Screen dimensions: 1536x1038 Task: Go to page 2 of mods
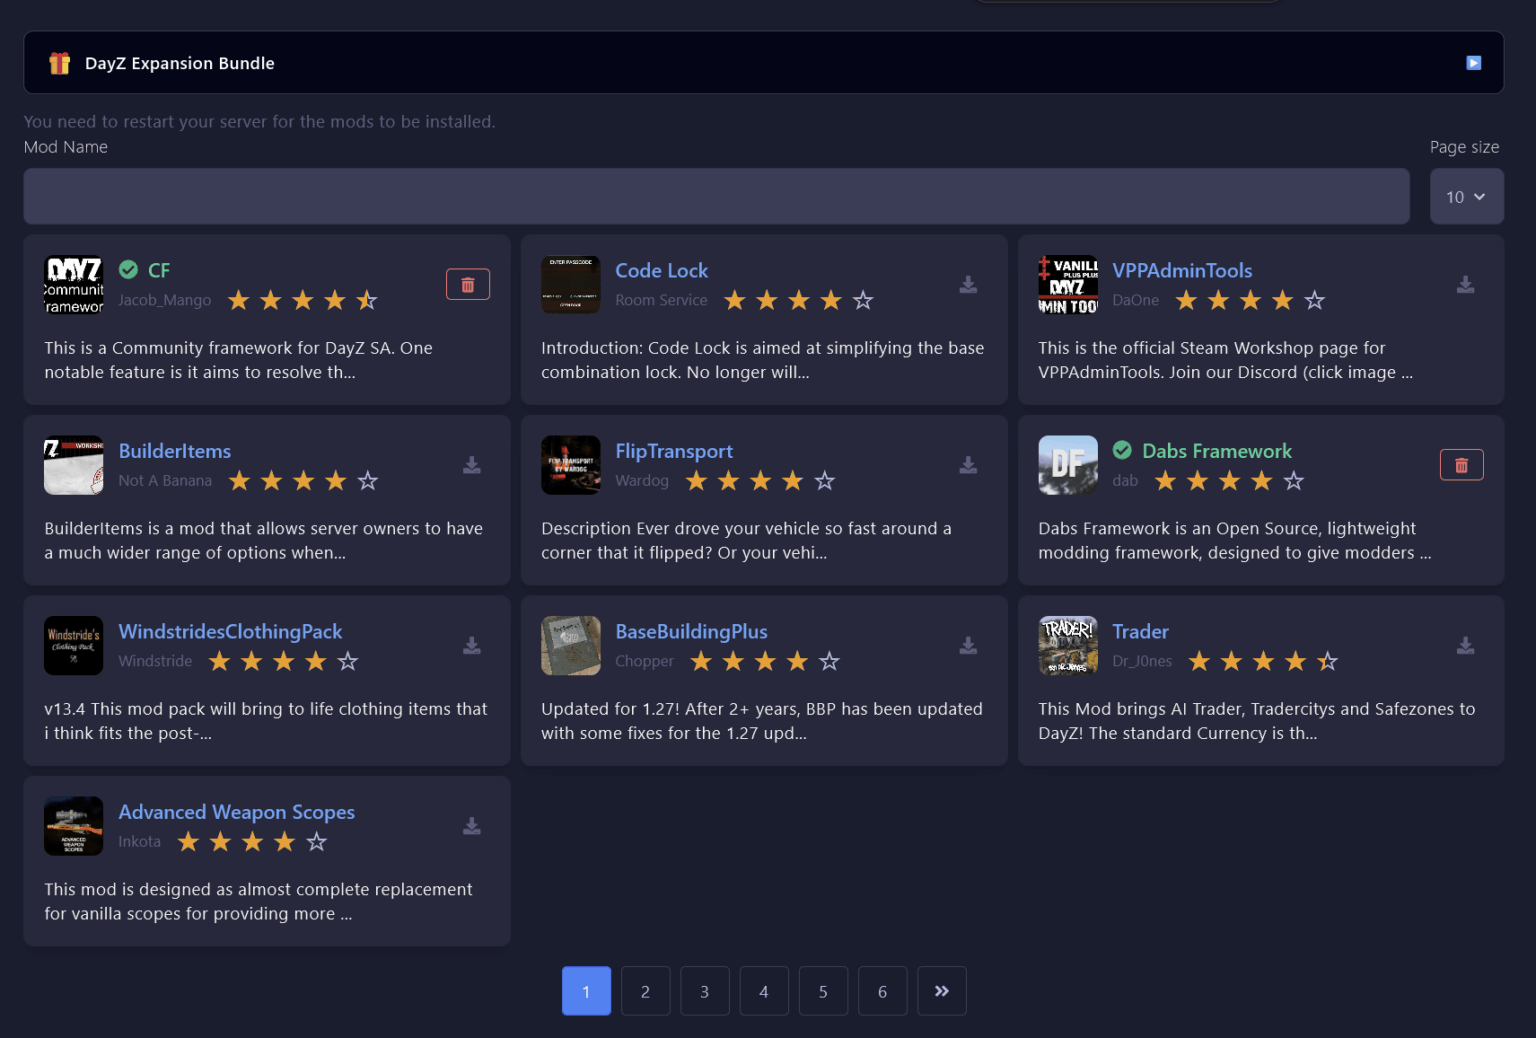click(645, 991)
